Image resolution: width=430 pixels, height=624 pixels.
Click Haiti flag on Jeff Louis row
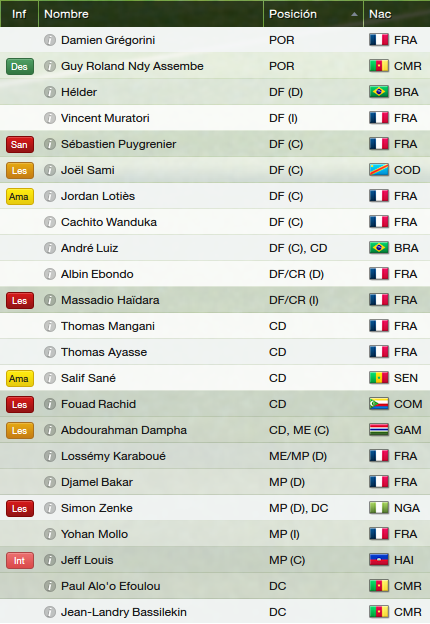pyautogui.click(x=379, y=560)
